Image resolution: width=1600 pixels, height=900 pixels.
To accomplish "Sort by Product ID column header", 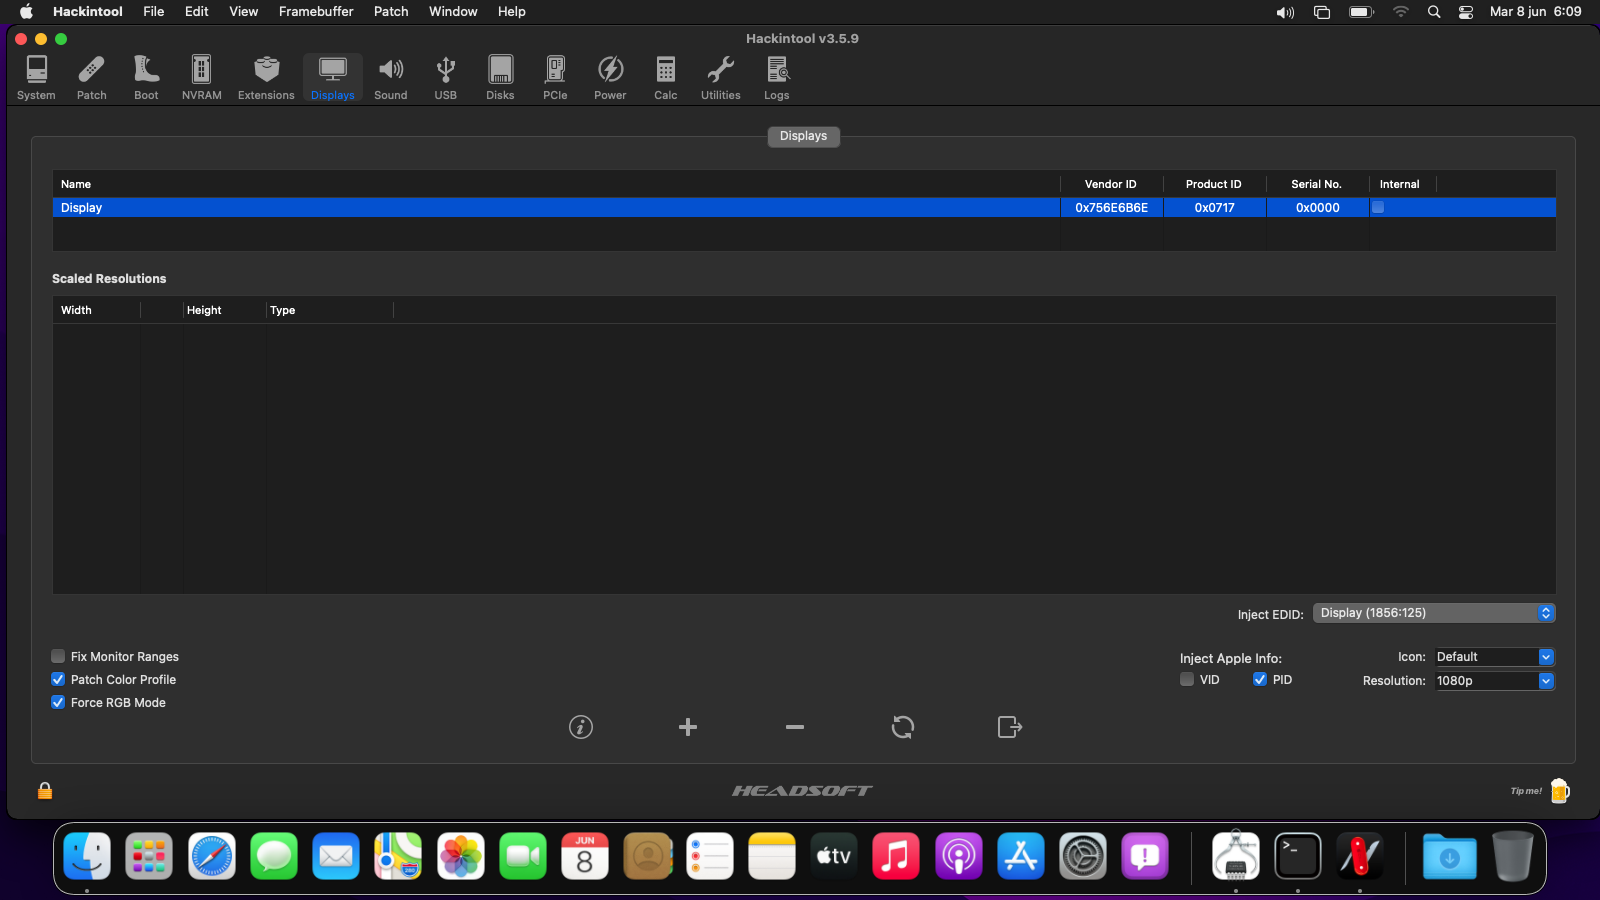I will 1214,184.
